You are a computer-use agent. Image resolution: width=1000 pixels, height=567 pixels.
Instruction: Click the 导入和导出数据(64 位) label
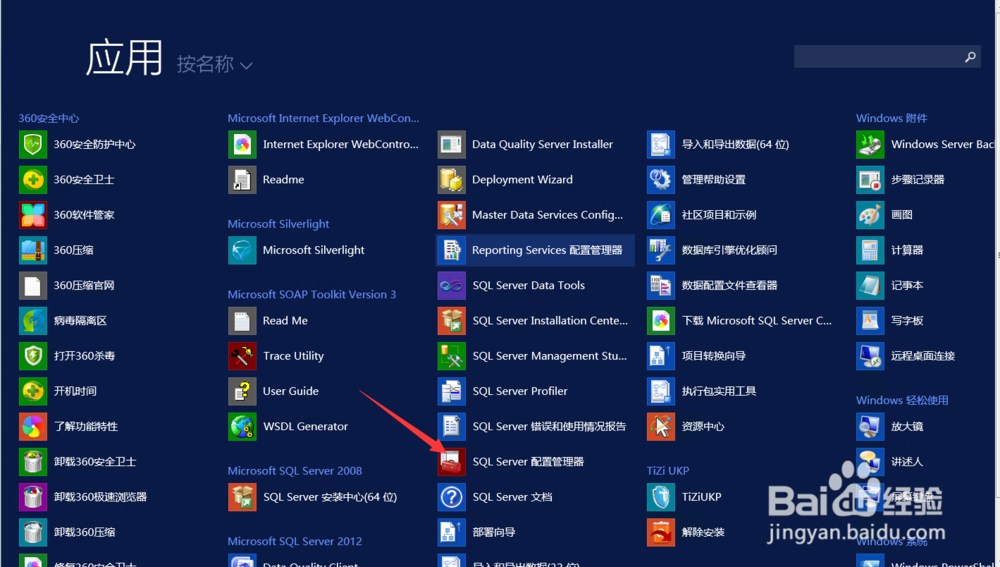pos(735,145)
